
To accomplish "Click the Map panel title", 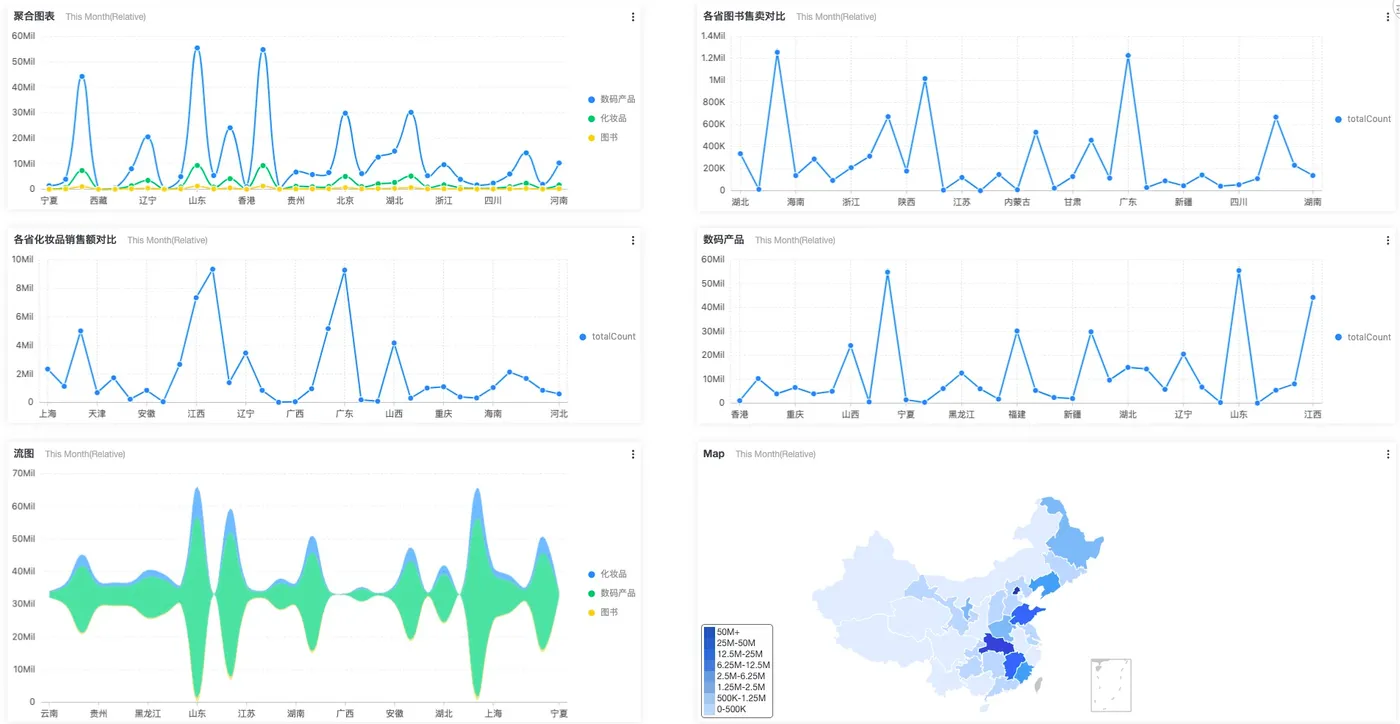I will tap(714, 454).
